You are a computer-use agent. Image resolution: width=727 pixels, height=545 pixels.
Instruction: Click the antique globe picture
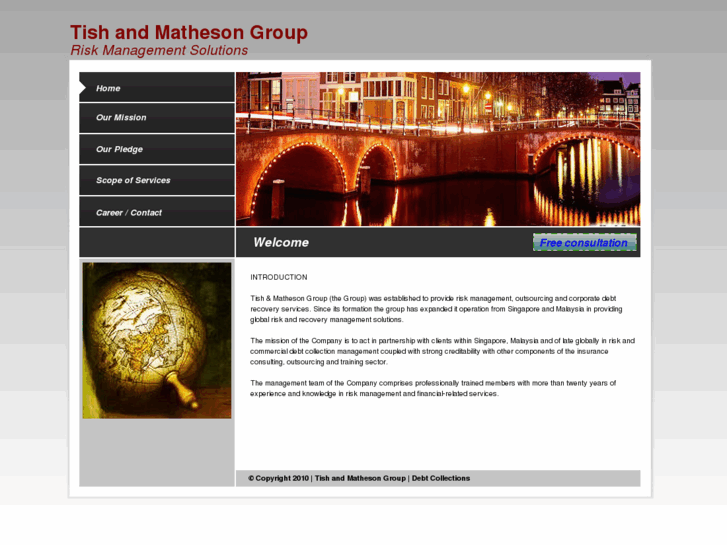[x=157, y=340]
